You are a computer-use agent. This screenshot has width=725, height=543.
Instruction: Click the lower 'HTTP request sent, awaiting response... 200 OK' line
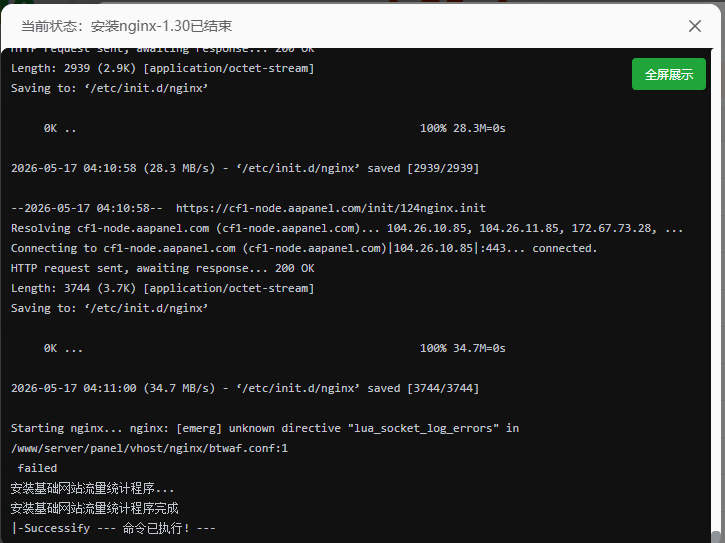pyautogui.click(x=162, y=268)
